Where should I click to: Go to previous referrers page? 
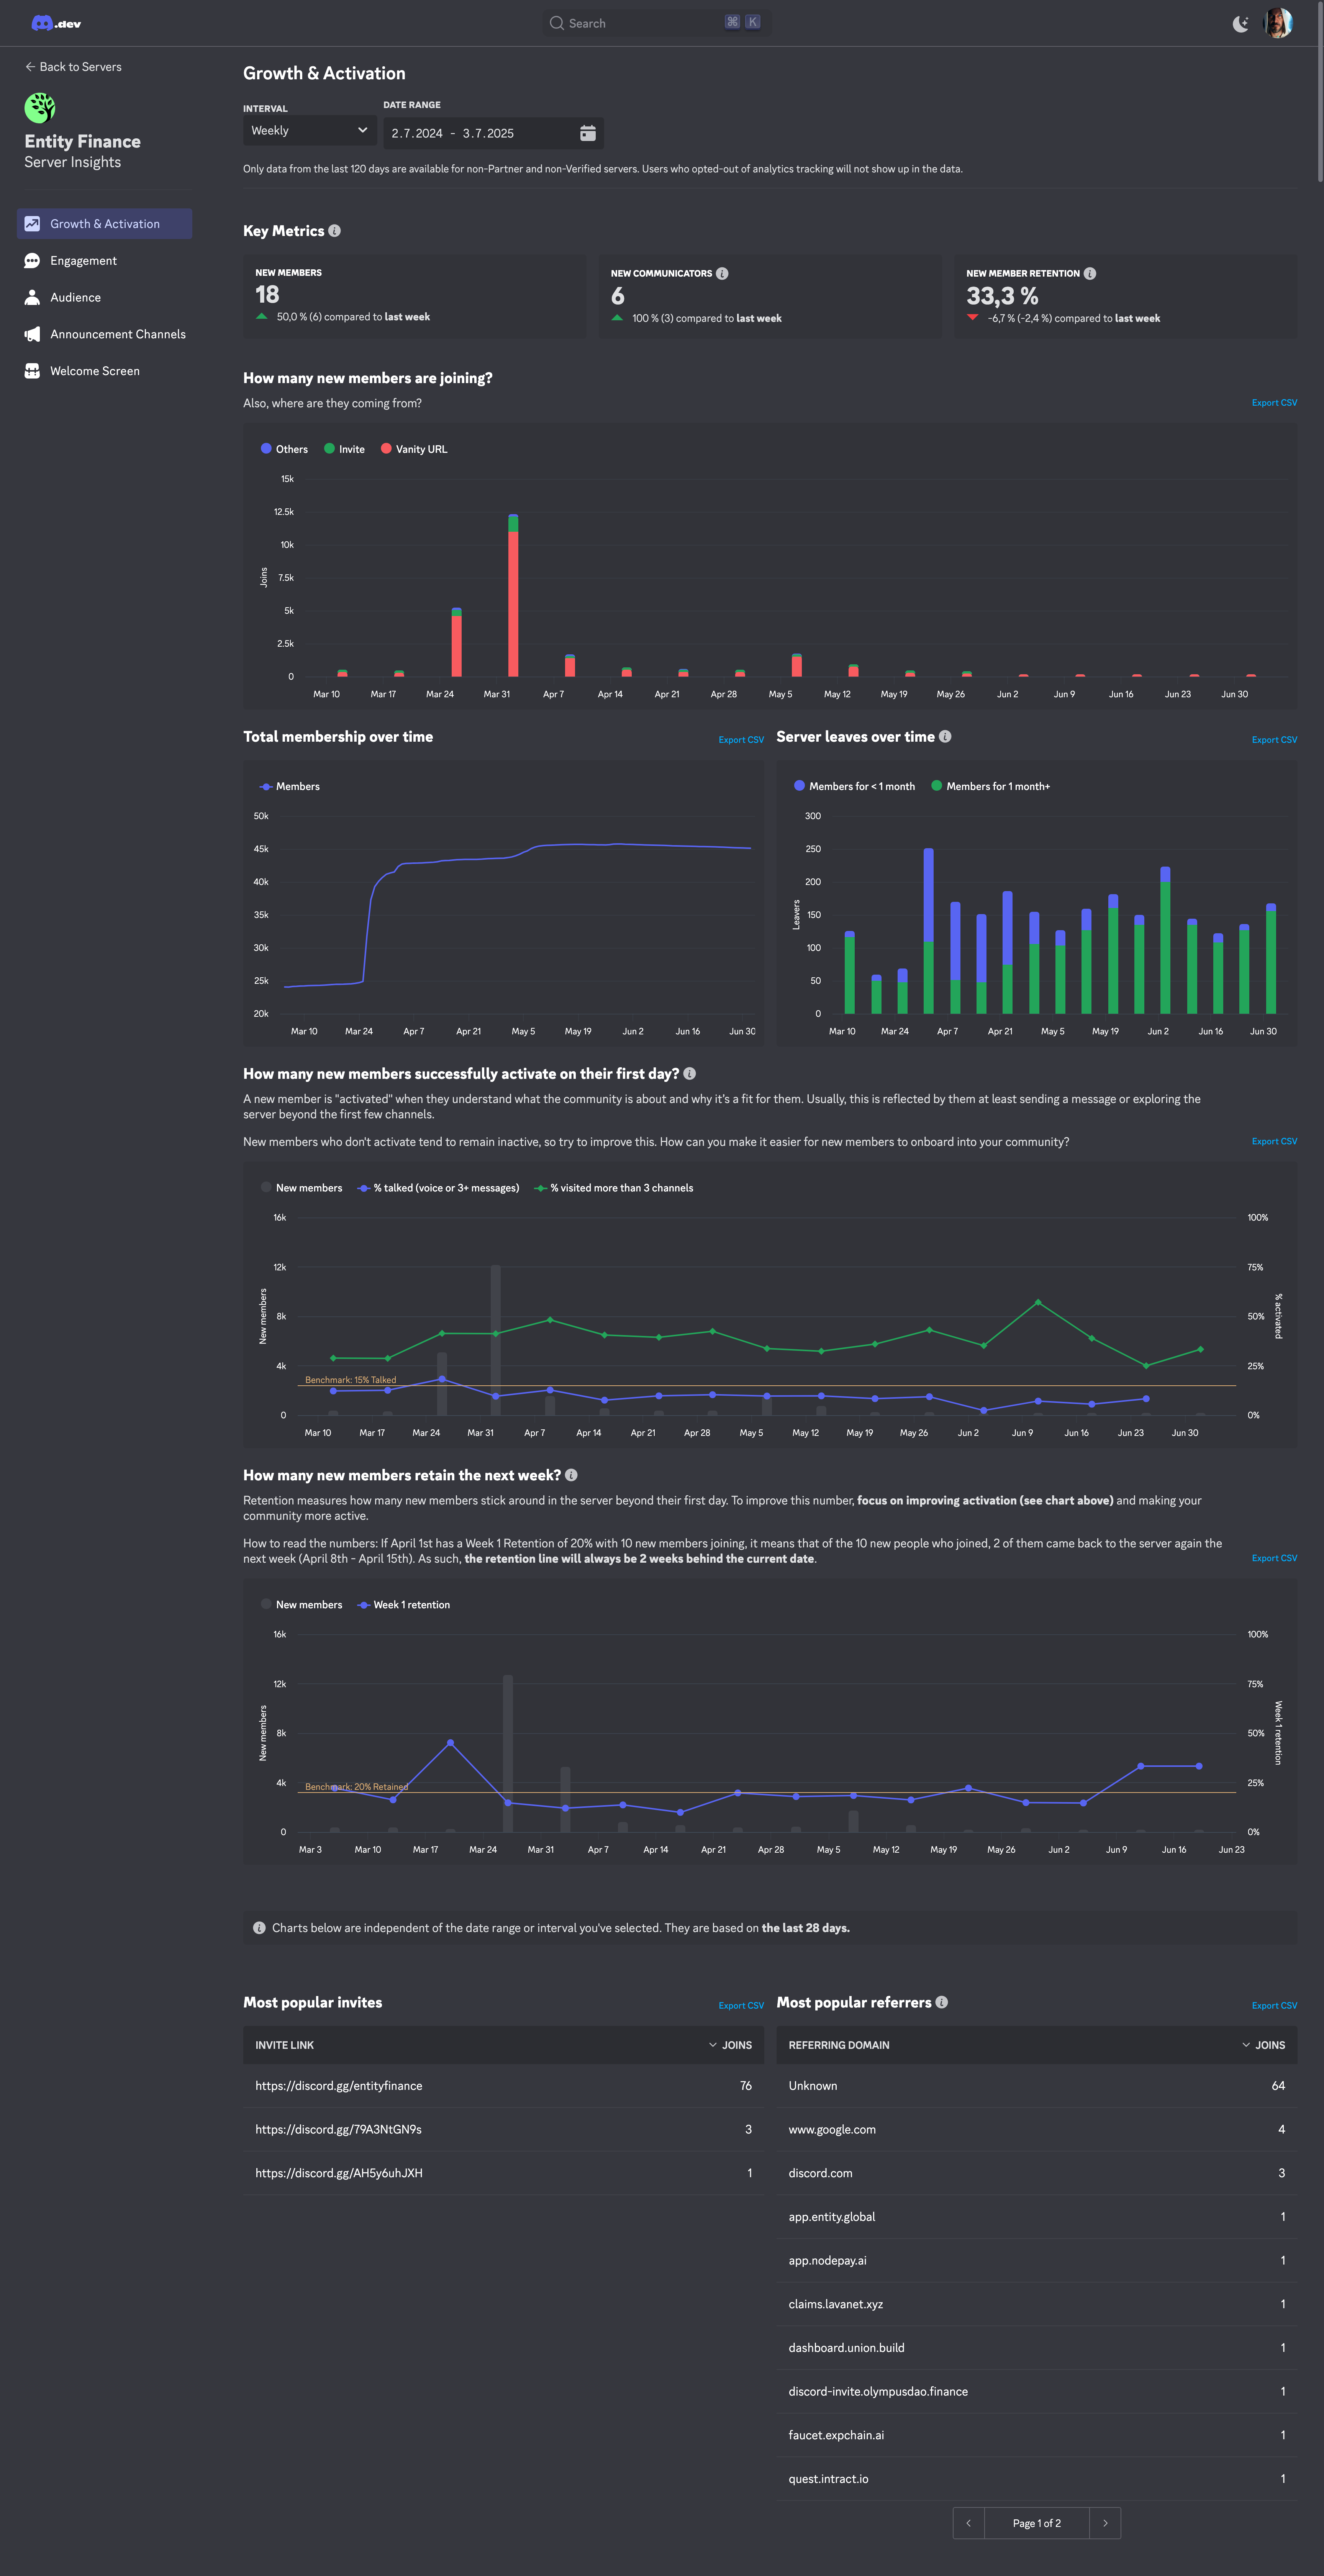point(969,2523)
